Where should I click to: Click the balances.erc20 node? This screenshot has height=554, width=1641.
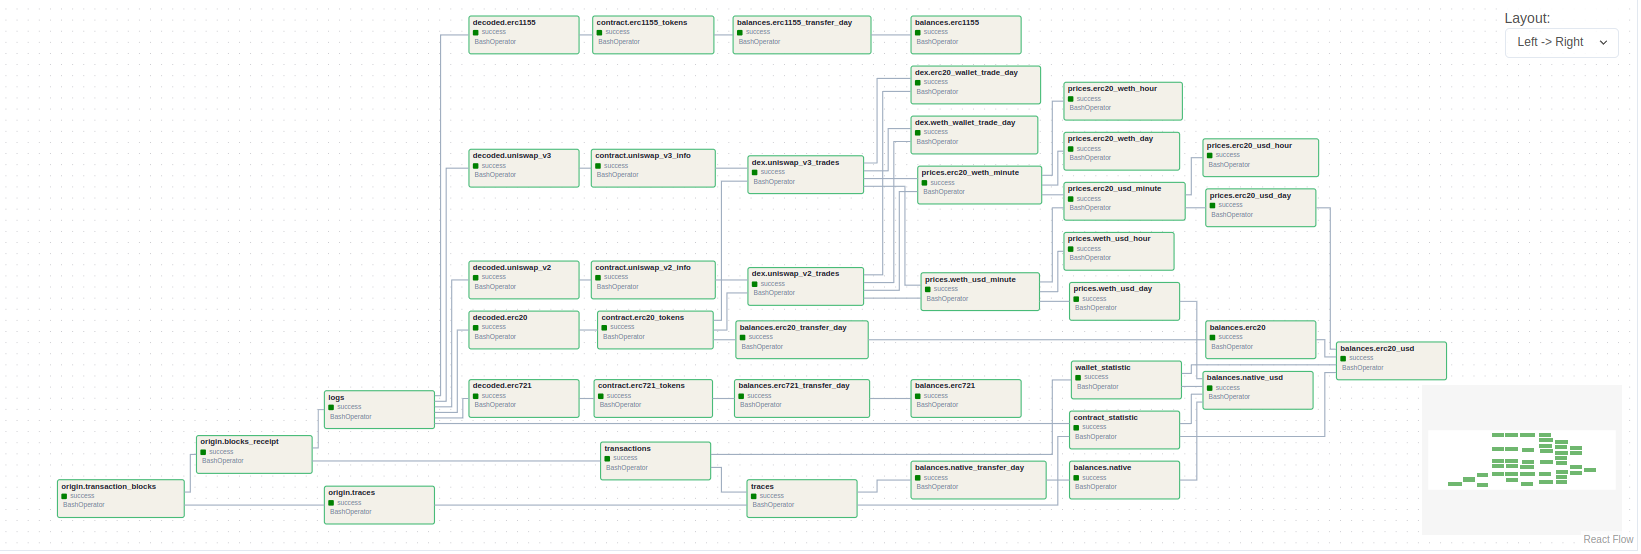(x=1261, y=340)
